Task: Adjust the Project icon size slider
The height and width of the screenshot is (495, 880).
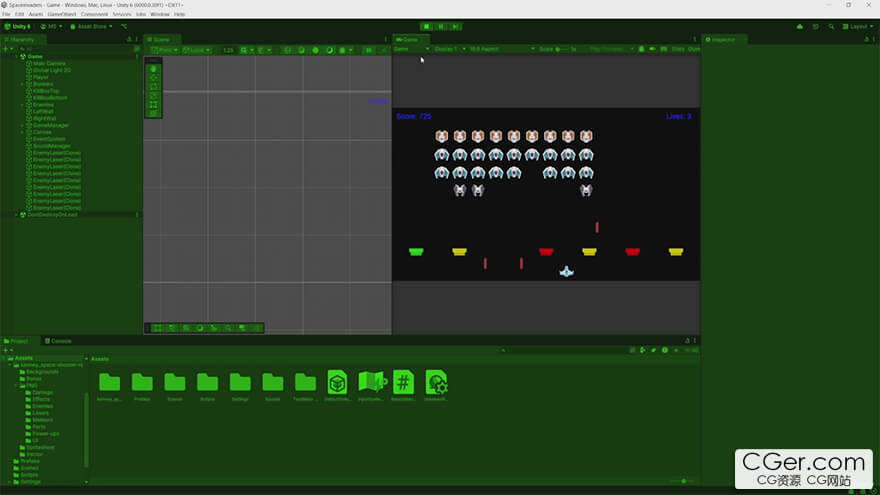Action: click(x=682, y=481)
